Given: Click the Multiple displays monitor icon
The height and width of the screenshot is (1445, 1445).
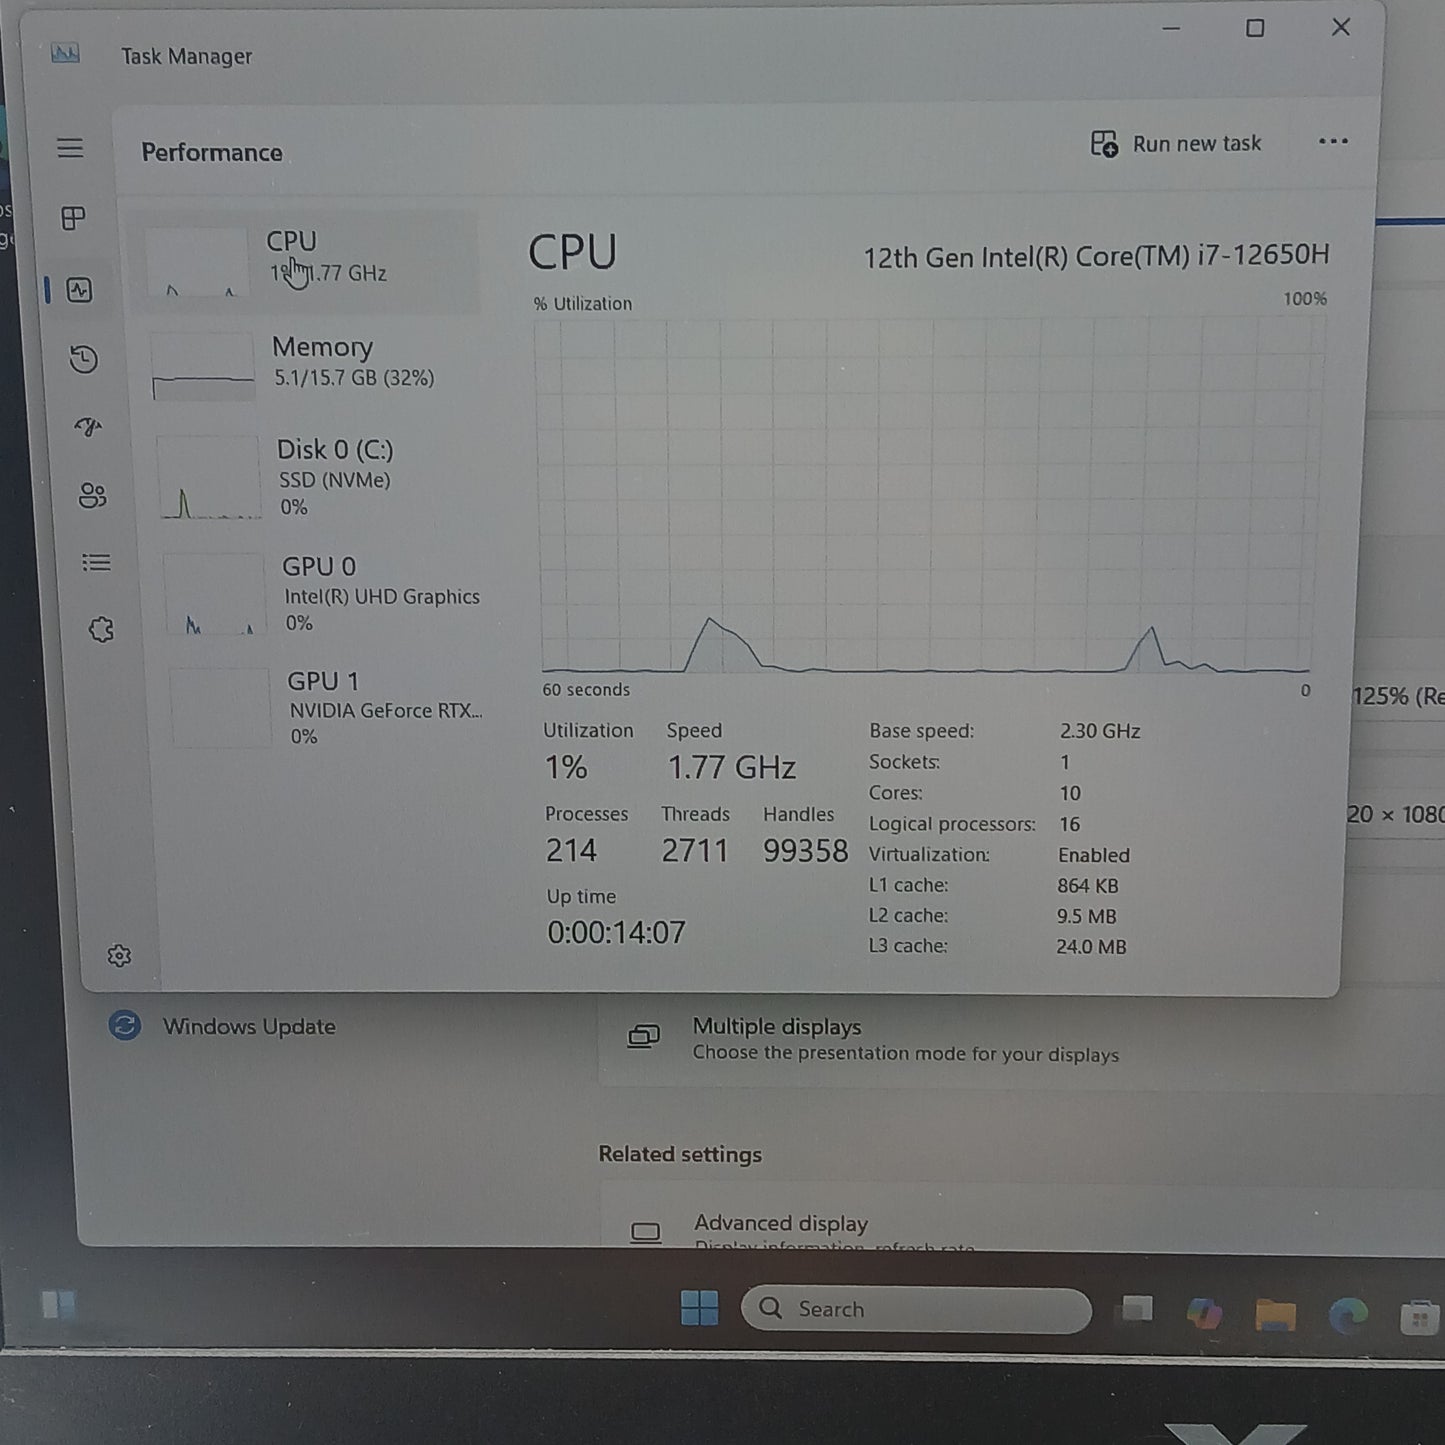Looking at the screenshot, I should click(x=643, y=1036).
